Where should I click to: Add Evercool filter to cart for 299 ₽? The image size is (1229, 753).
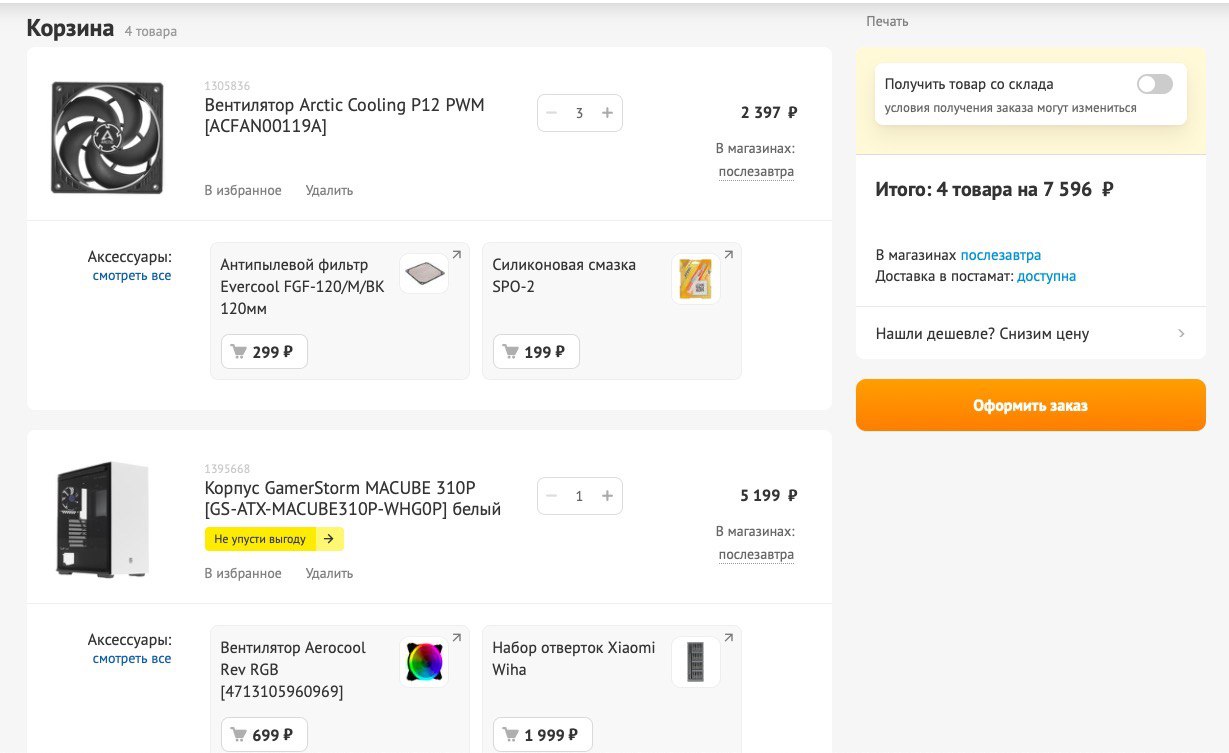point(264,352)
